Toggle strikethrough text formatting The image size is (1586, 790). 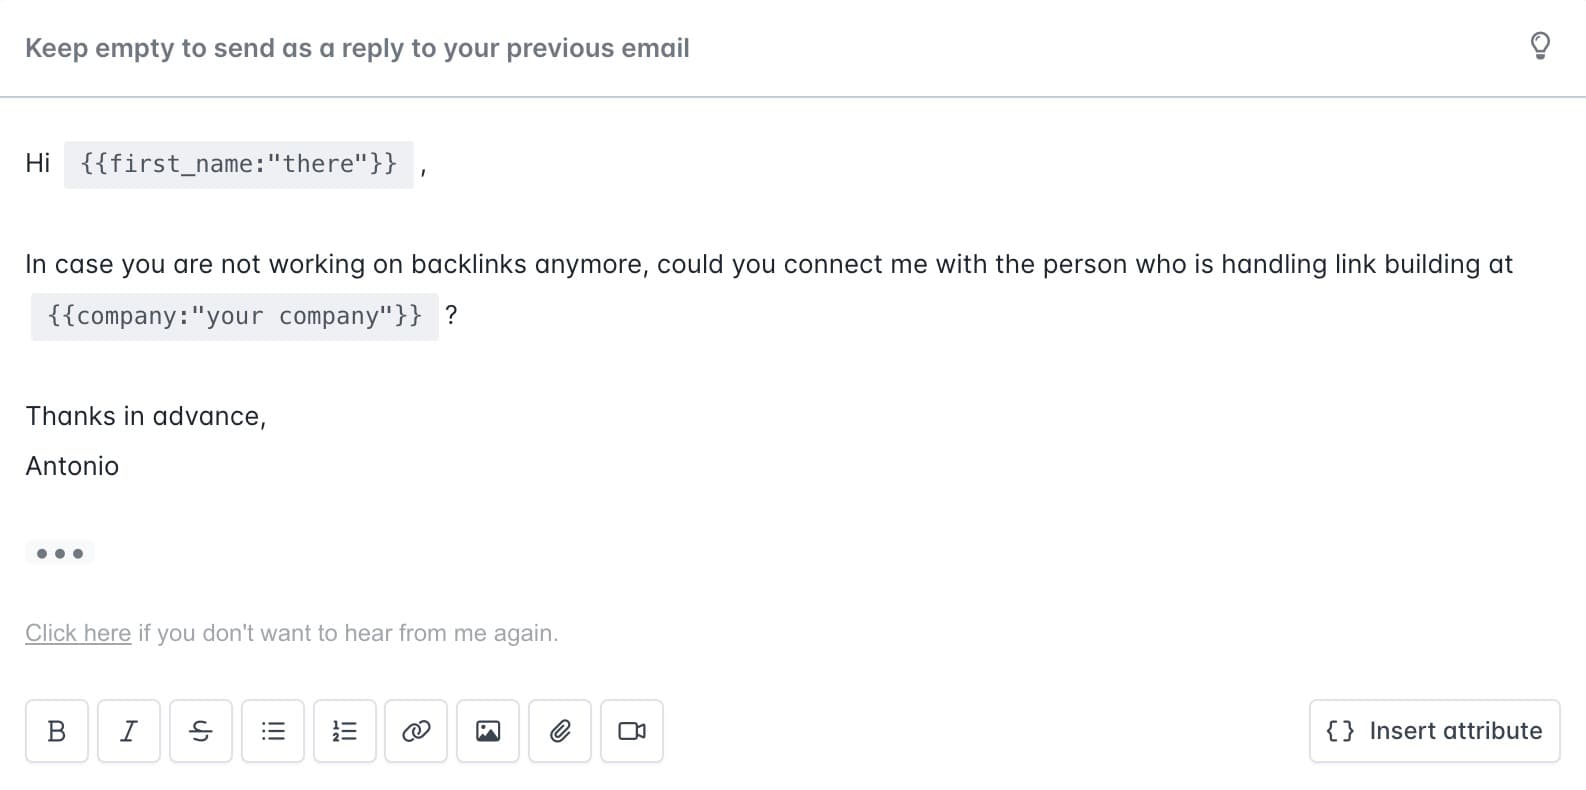[201, 731]
